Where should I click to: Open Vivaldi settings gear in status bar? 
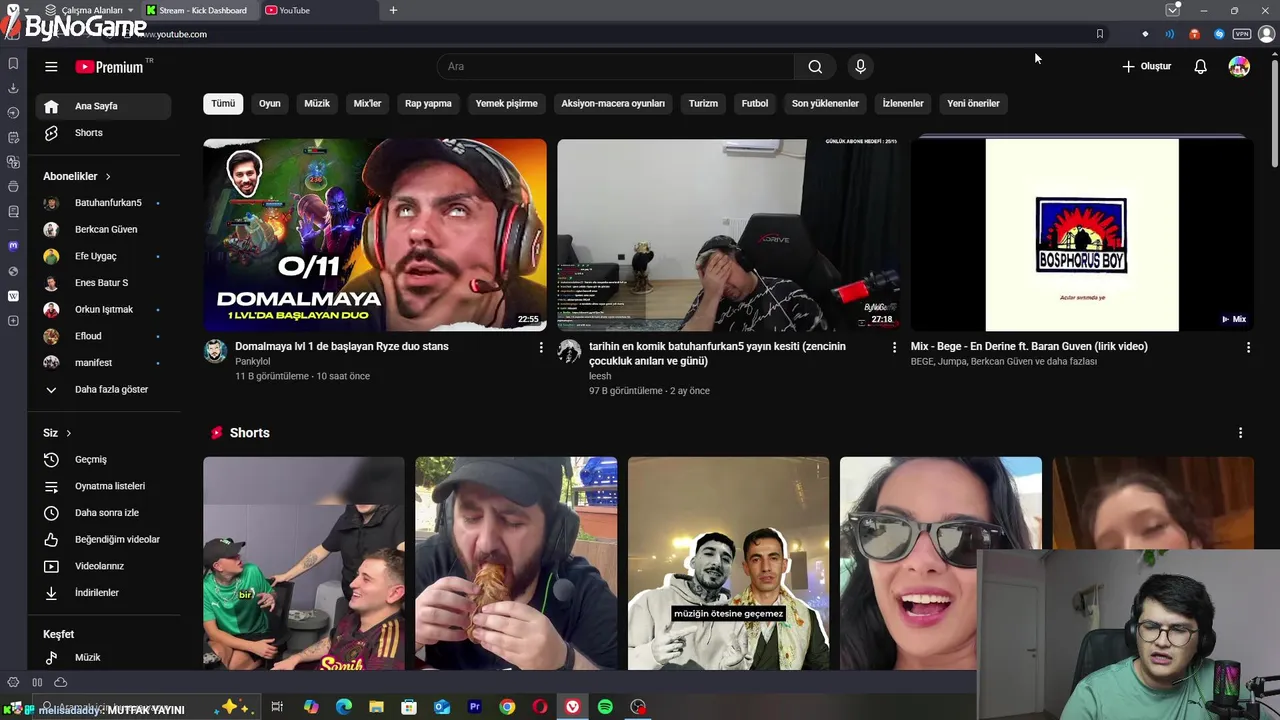click(13, 682)
